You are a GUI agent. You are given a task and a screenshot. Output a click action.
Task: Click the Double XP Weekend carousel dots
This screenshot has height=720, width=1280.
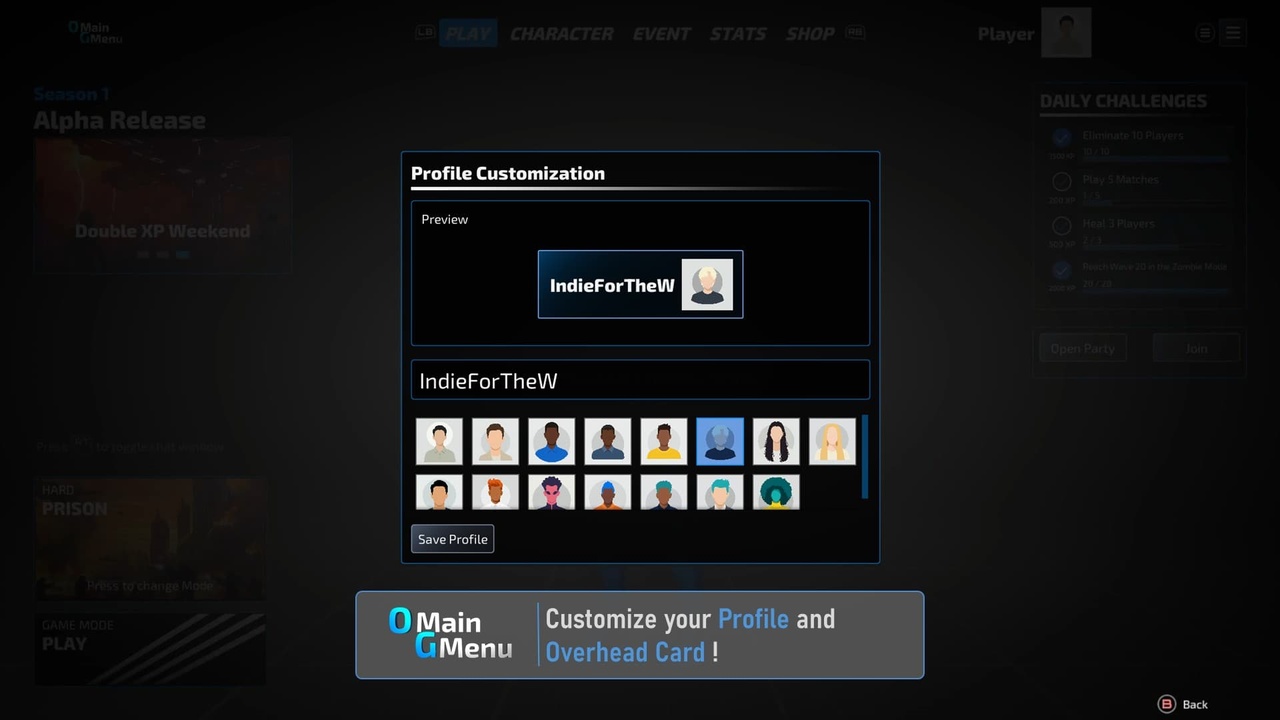[162, 254]
